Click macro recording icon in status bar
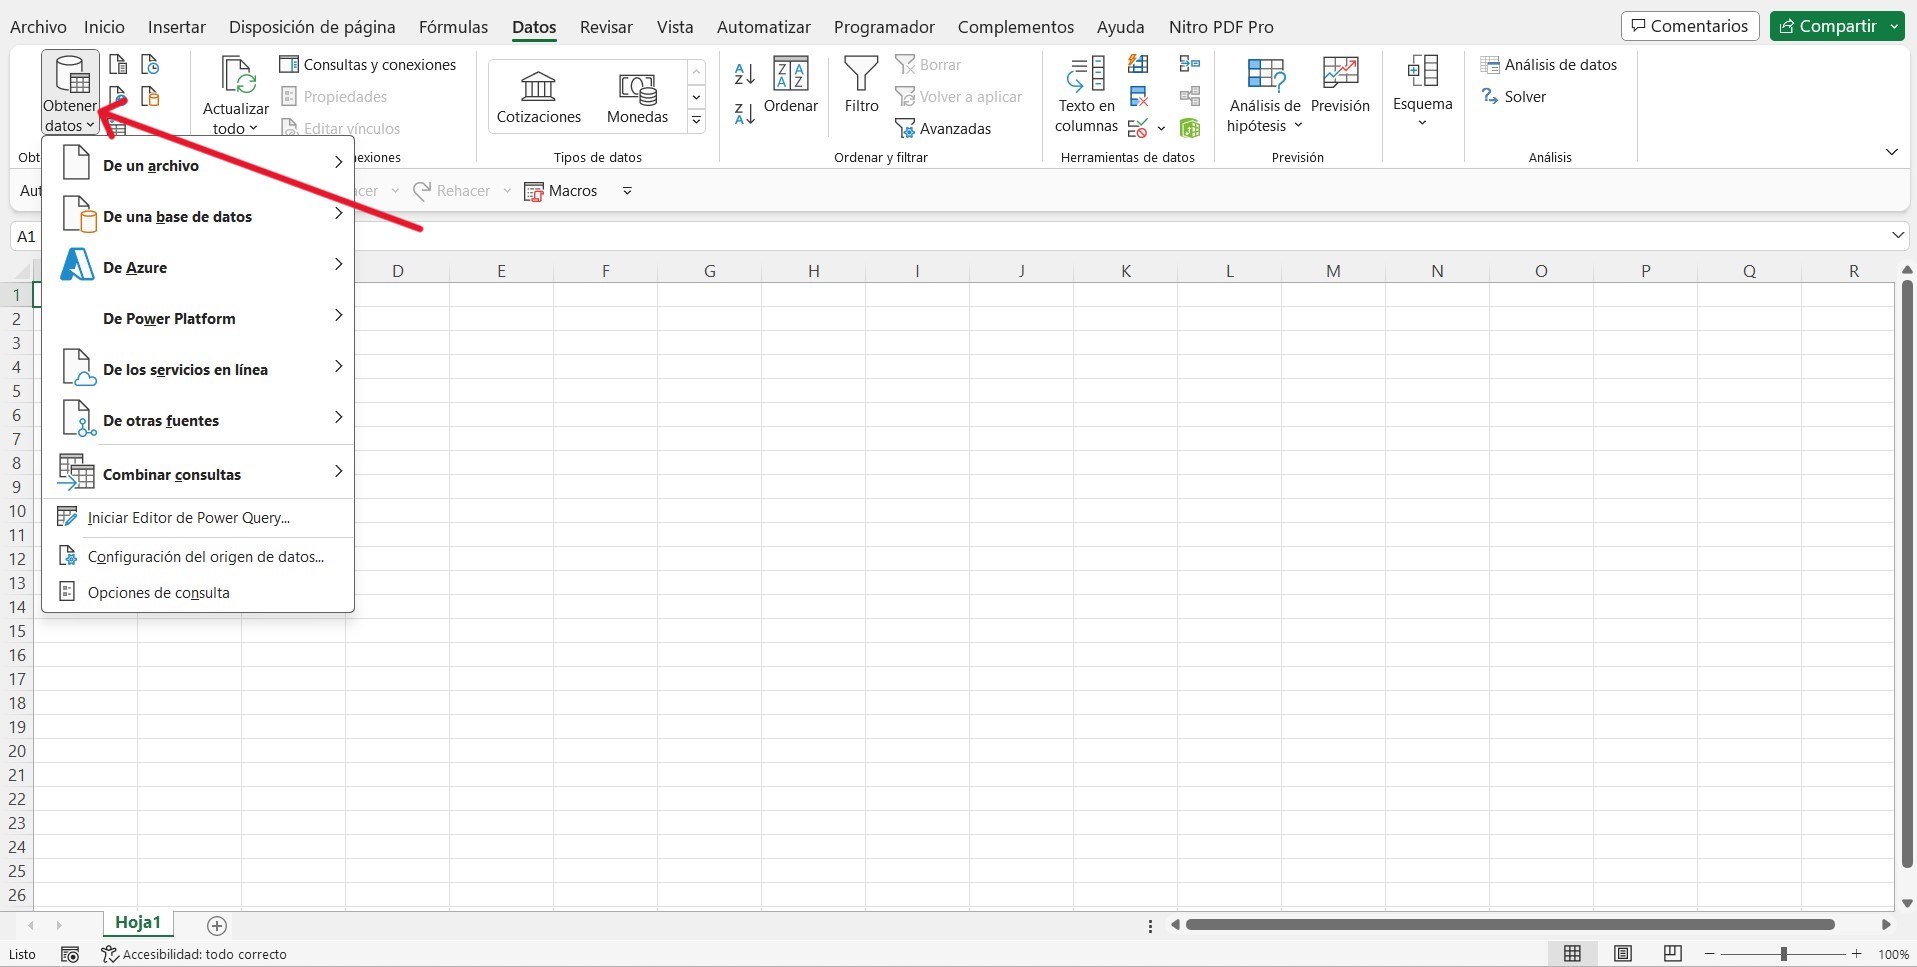The image size is (1917, 967). click(70, 954)
